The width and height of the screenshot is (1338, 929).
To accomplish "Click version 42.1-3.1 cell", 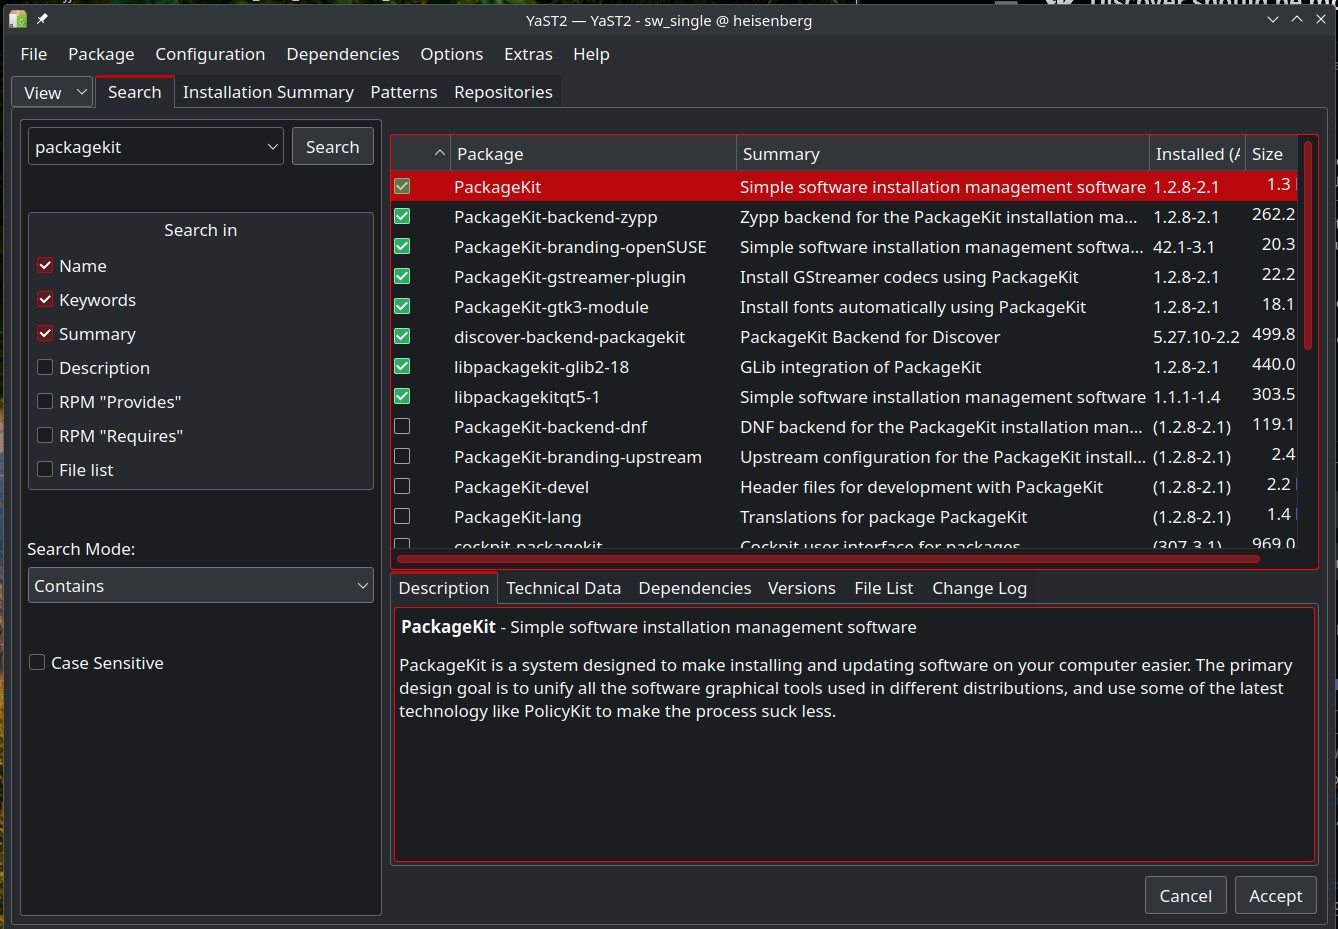I will click(1184, 247).
